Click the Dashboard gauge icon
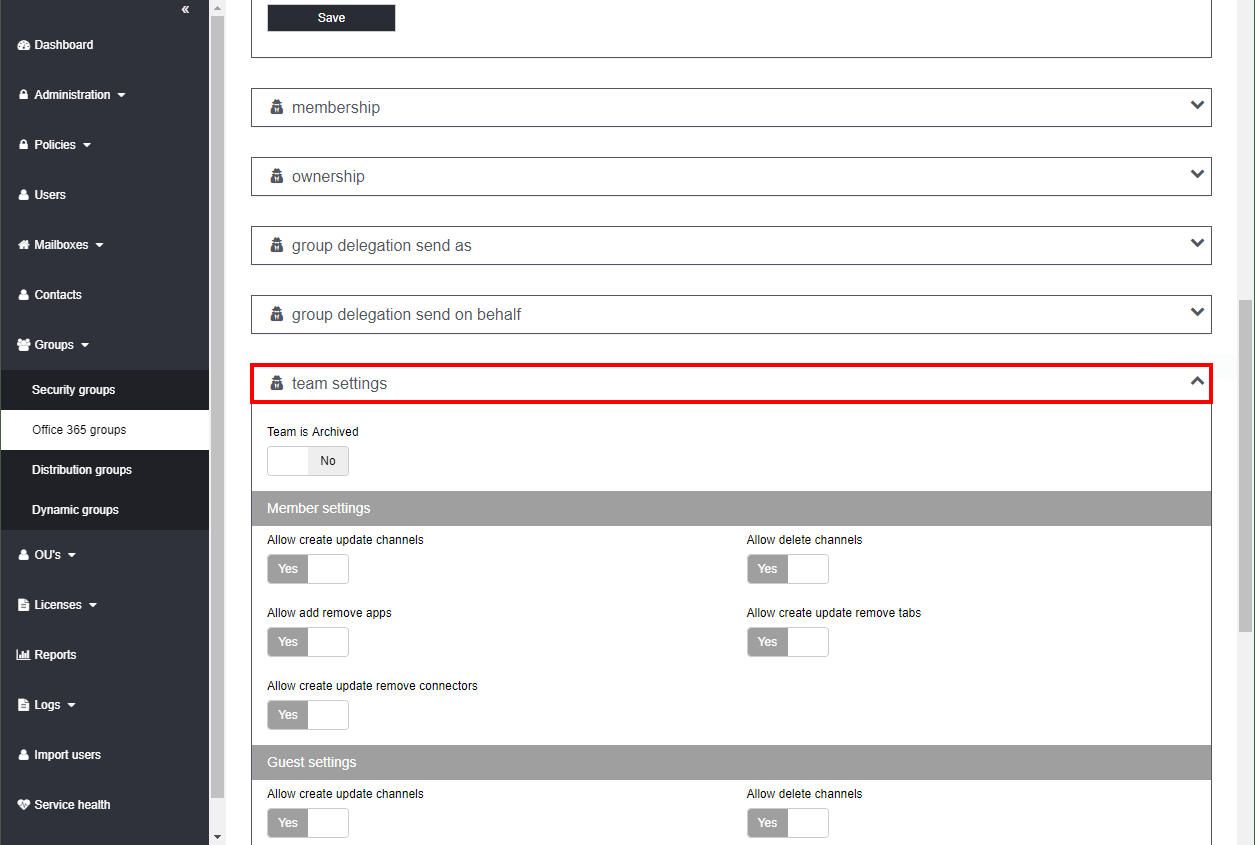Screen dimensions: 1255x845 [x=24, y=45]
